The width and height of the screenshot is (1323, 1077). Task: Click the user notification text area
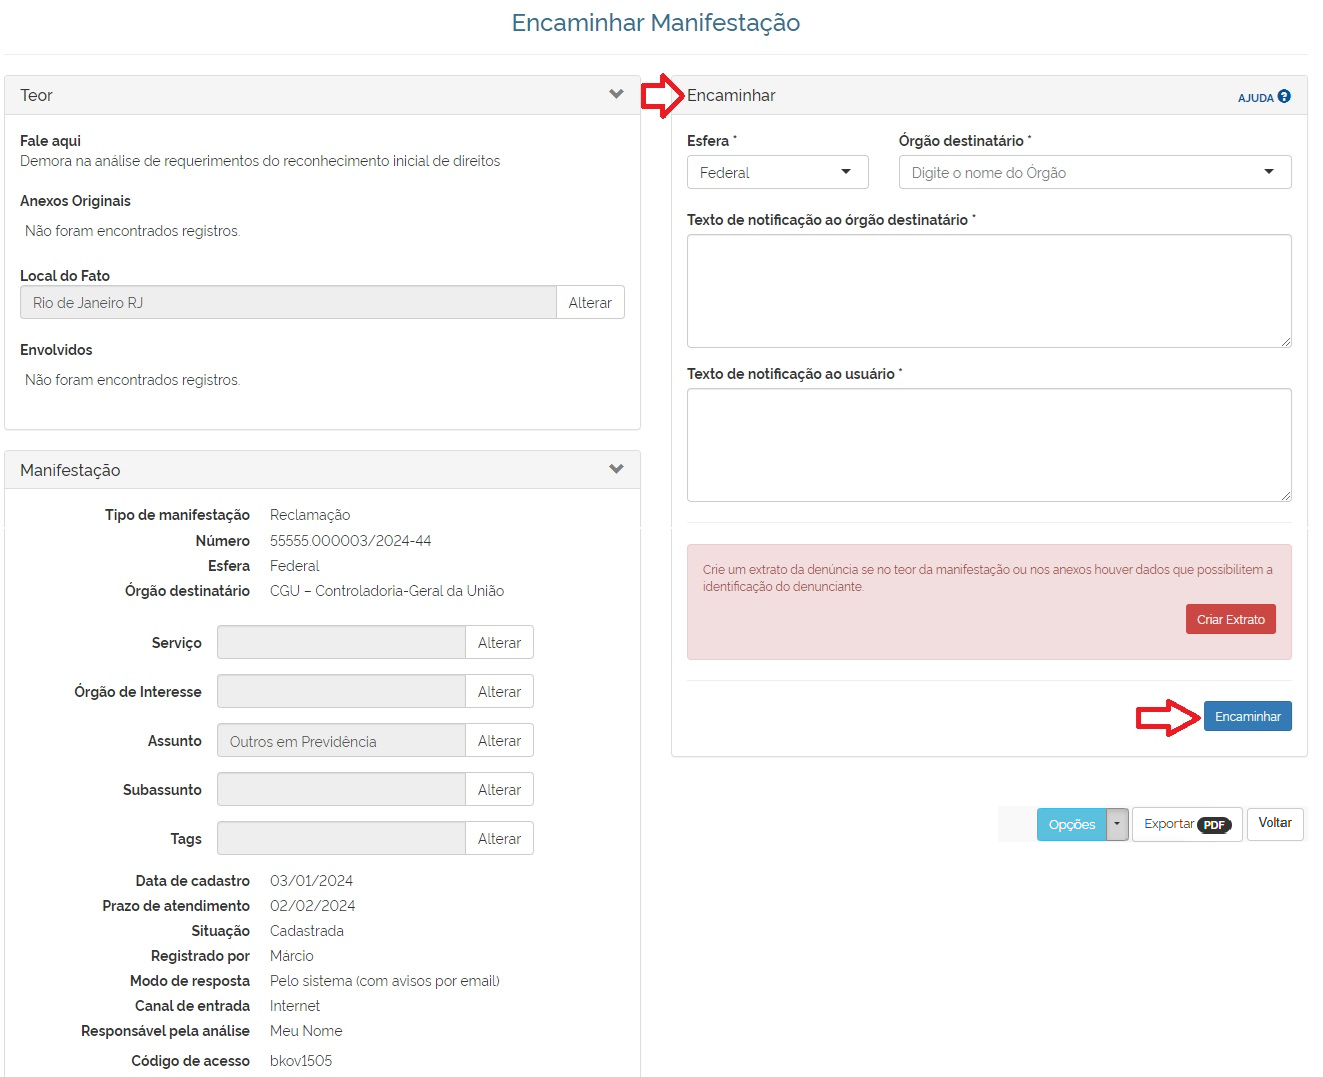988,445
